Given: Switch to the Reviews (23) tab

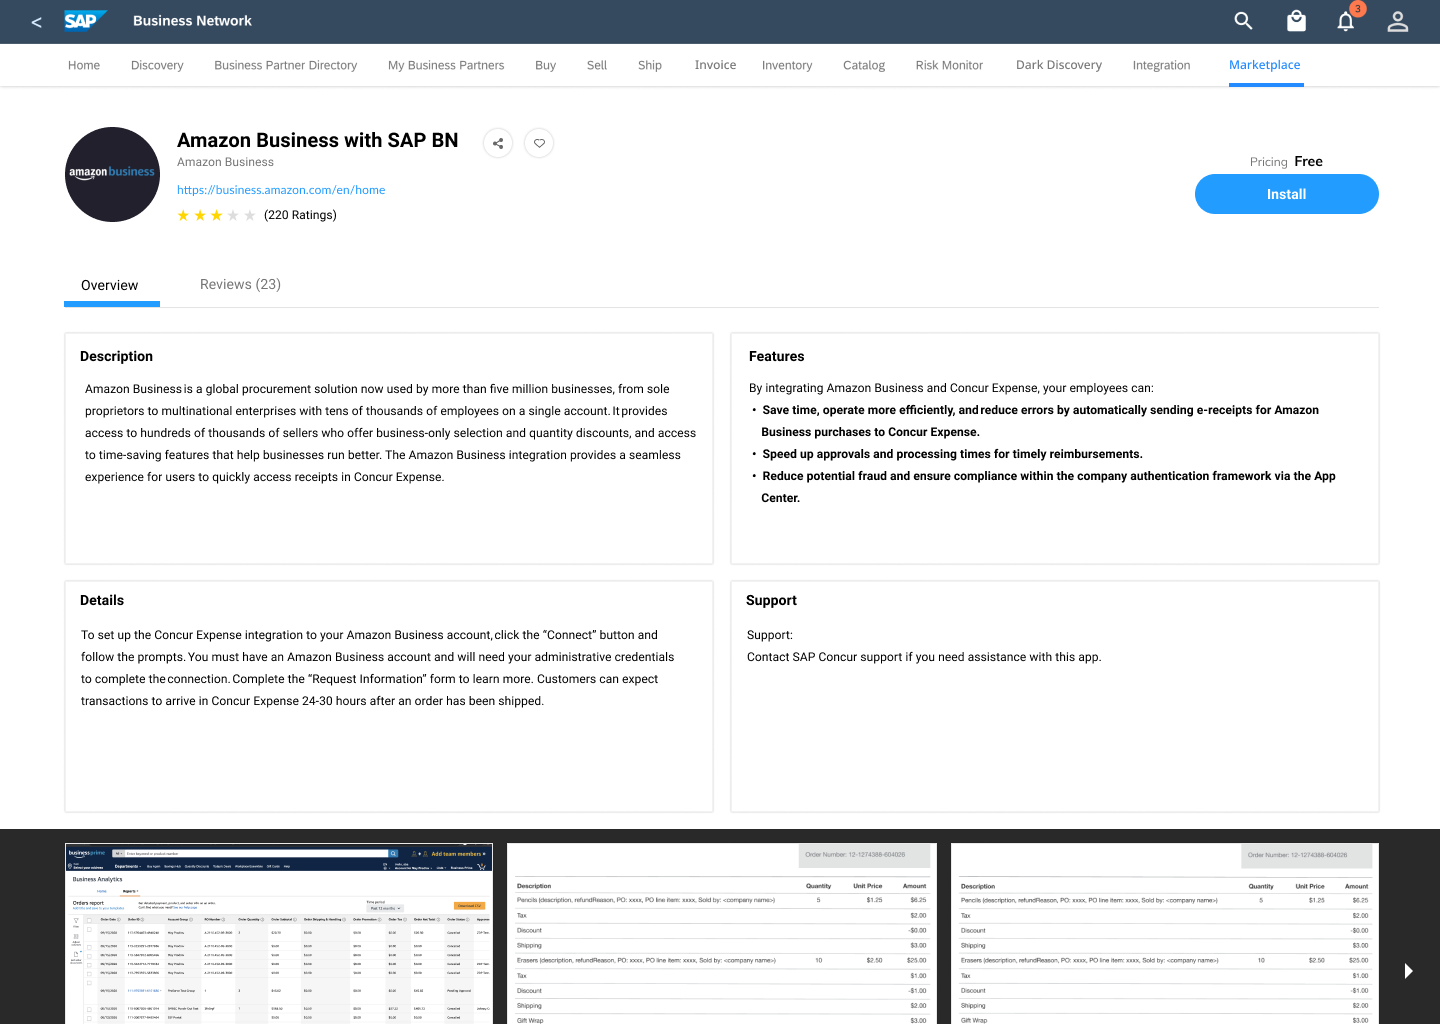Looking at the screenshot, I should pos(240,284).
